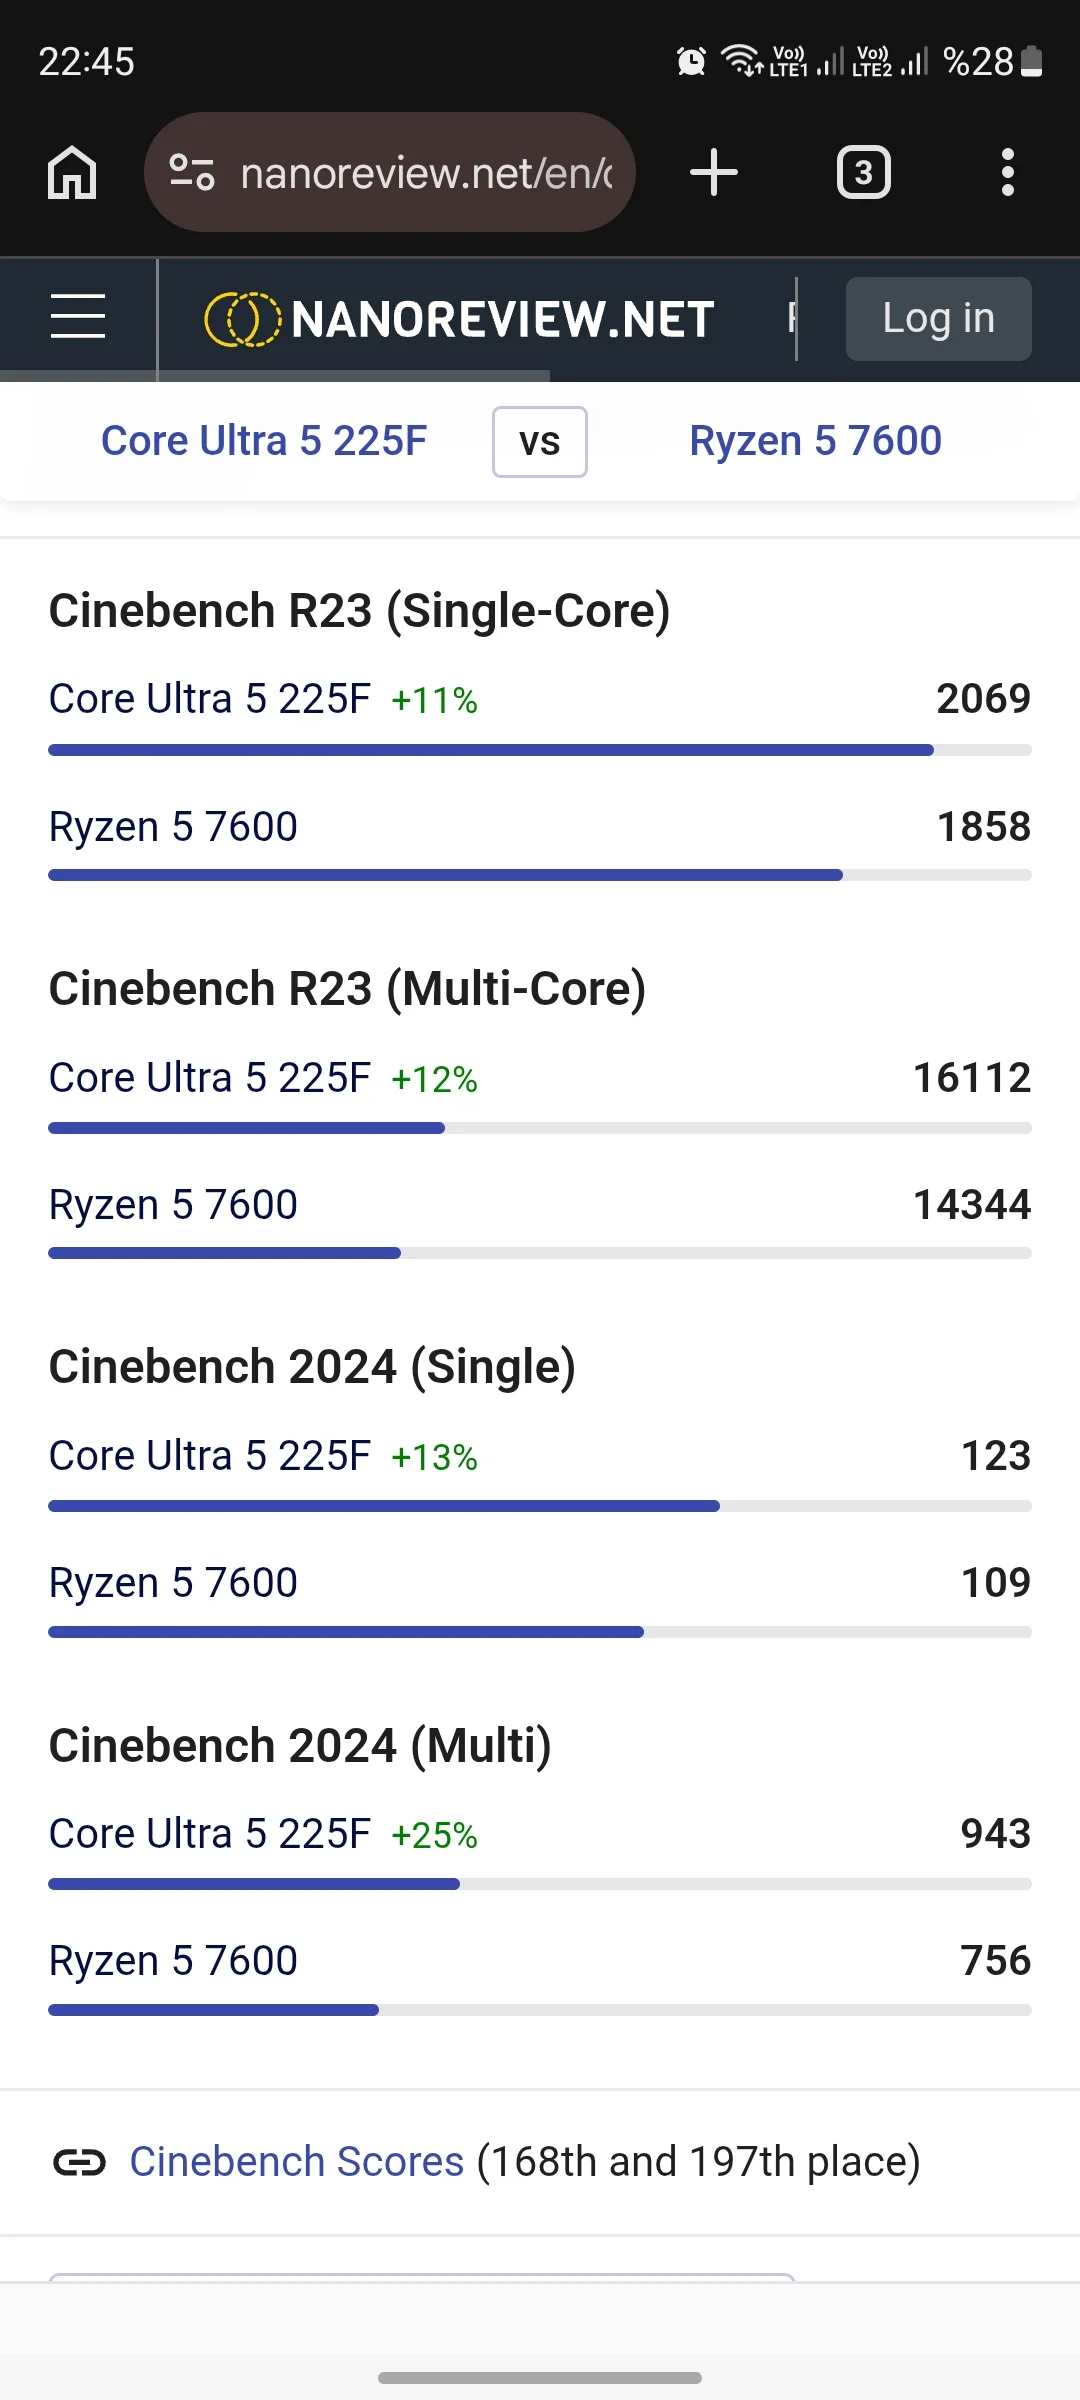The image size is (1080, 2400).
Task: Tap the NanoReview logo icon
Action: 242,319
